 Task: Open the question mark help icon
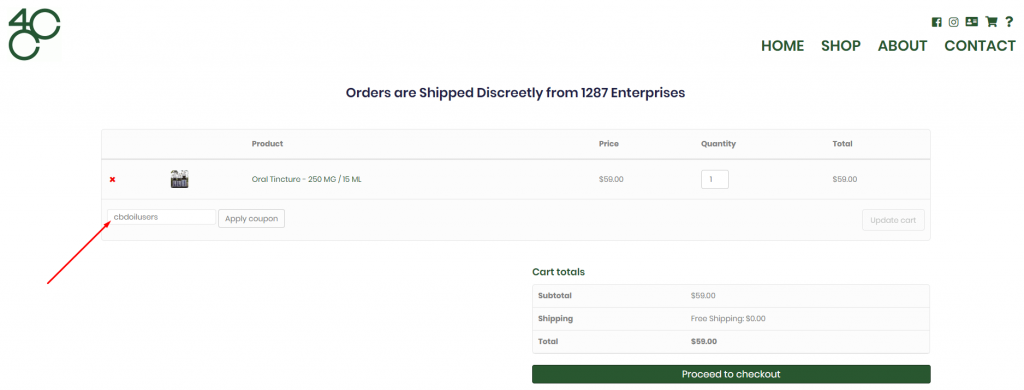pyautogui.click(x=1009, y=22)
